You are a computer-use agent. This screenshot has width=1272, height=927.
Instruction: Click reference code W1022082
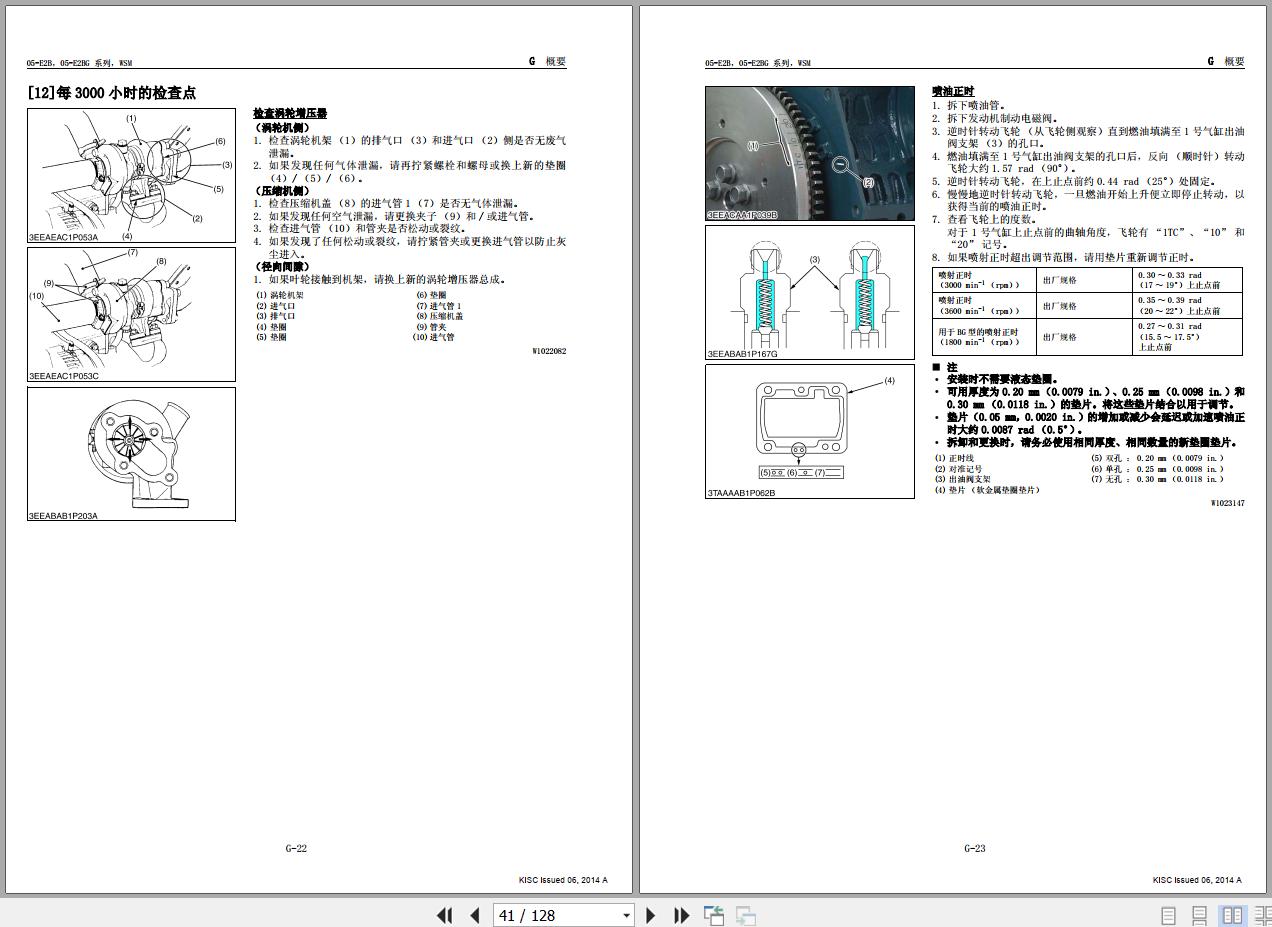coord(548,351)
